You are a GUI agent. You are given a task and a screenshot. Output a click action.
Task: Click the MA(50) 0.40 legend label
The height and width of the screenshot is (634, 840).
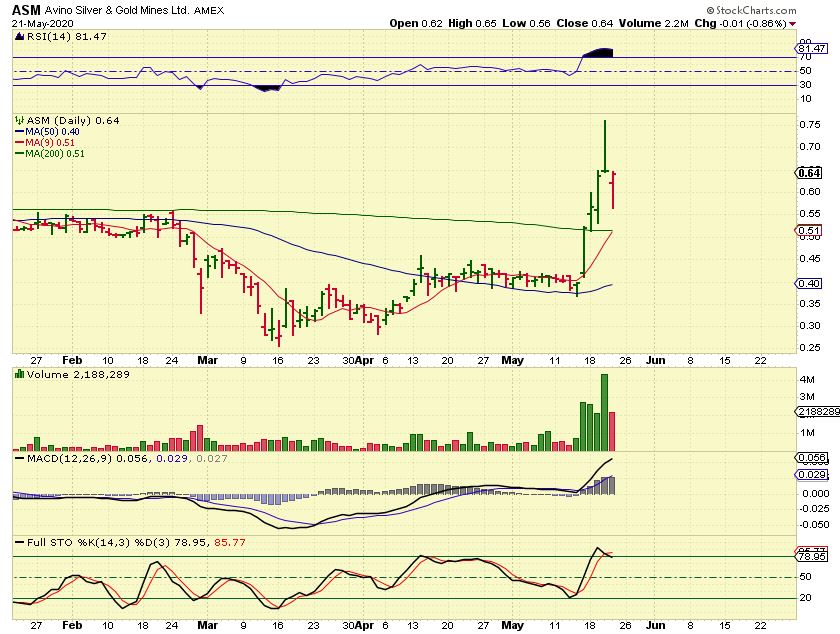tap(52, 132)
